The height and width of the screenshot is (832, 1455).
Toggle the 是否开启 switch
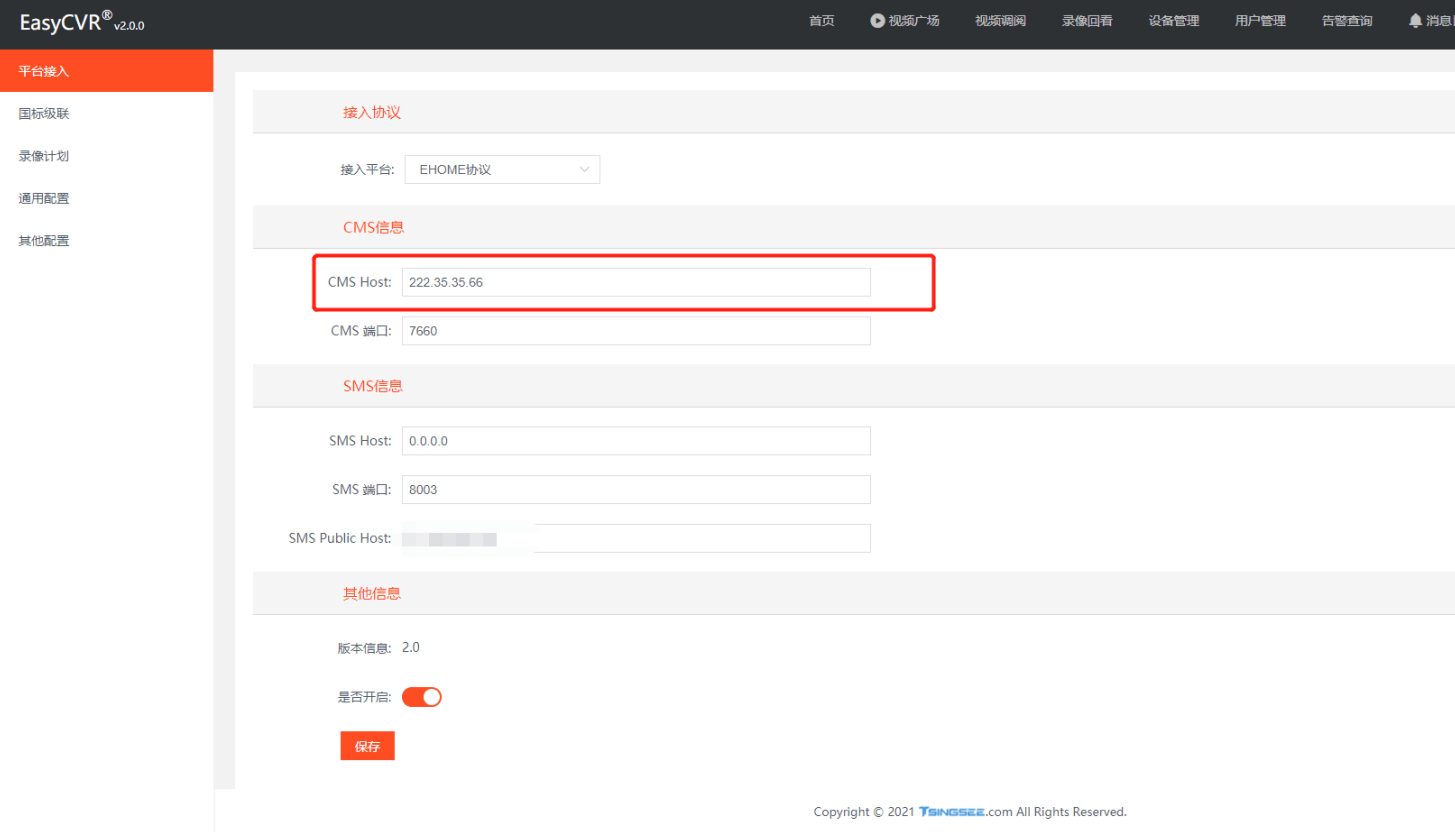(x=421, y=697)
